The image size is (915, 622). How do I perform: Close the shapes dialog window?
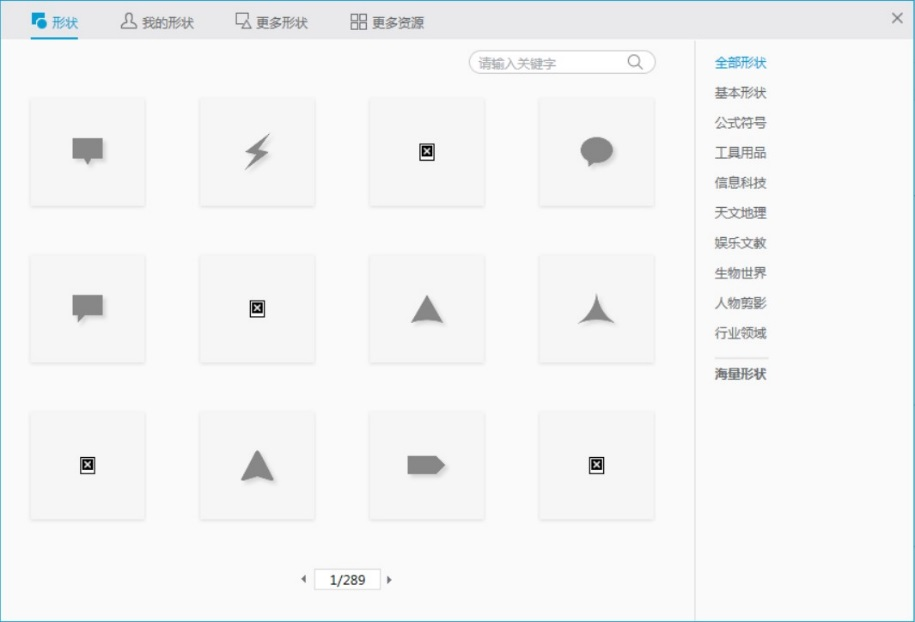[897, 18]
